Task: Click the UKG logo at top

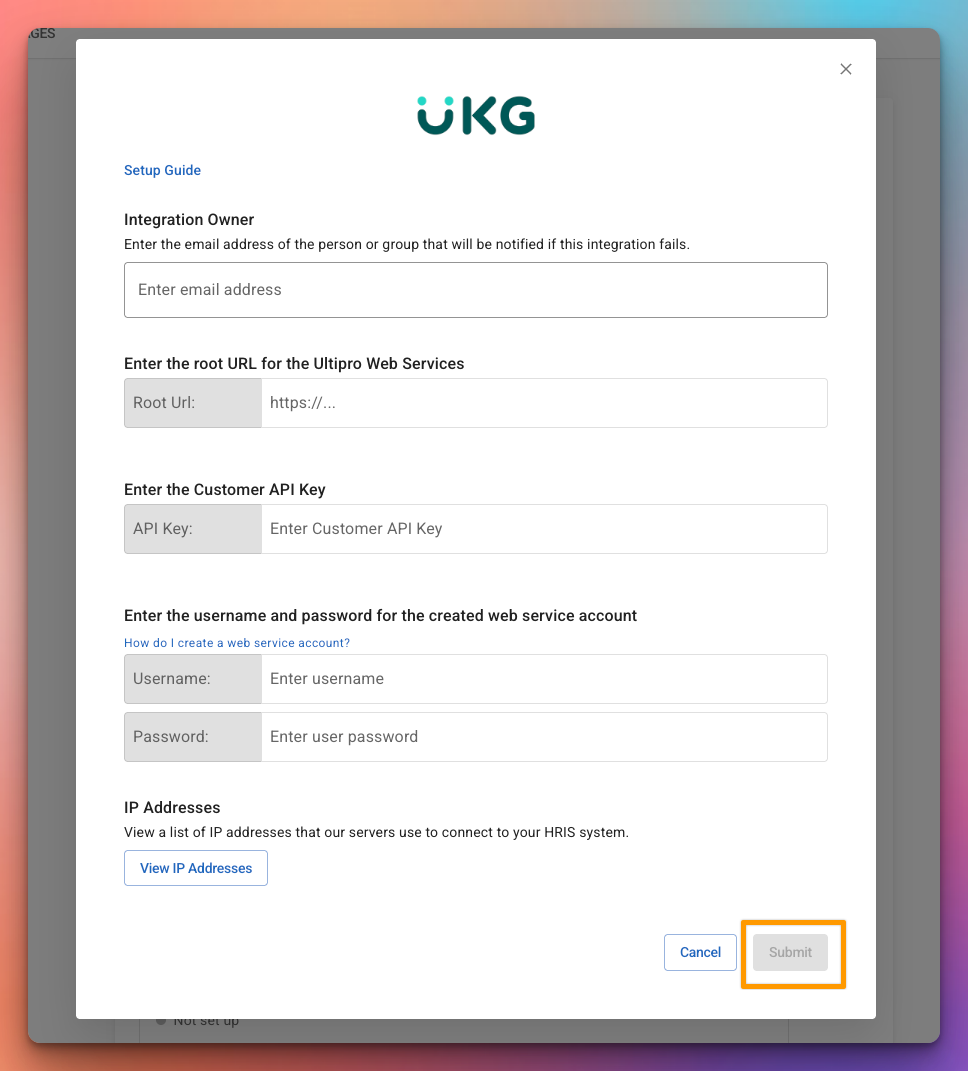Action: [476, 115]
